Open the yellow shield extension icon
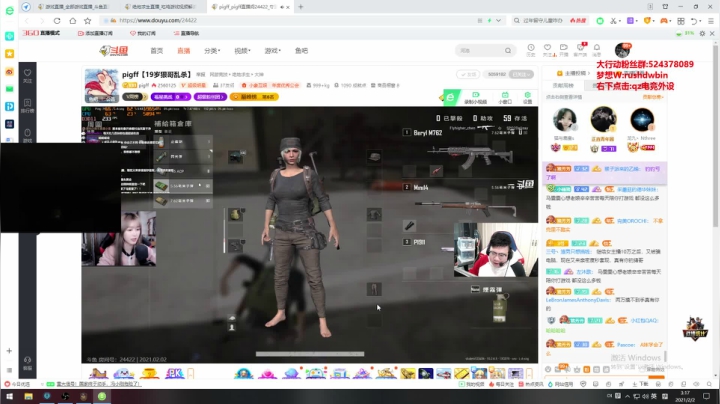The height and width of the screenshot is (404, 720). pos(647,21)
